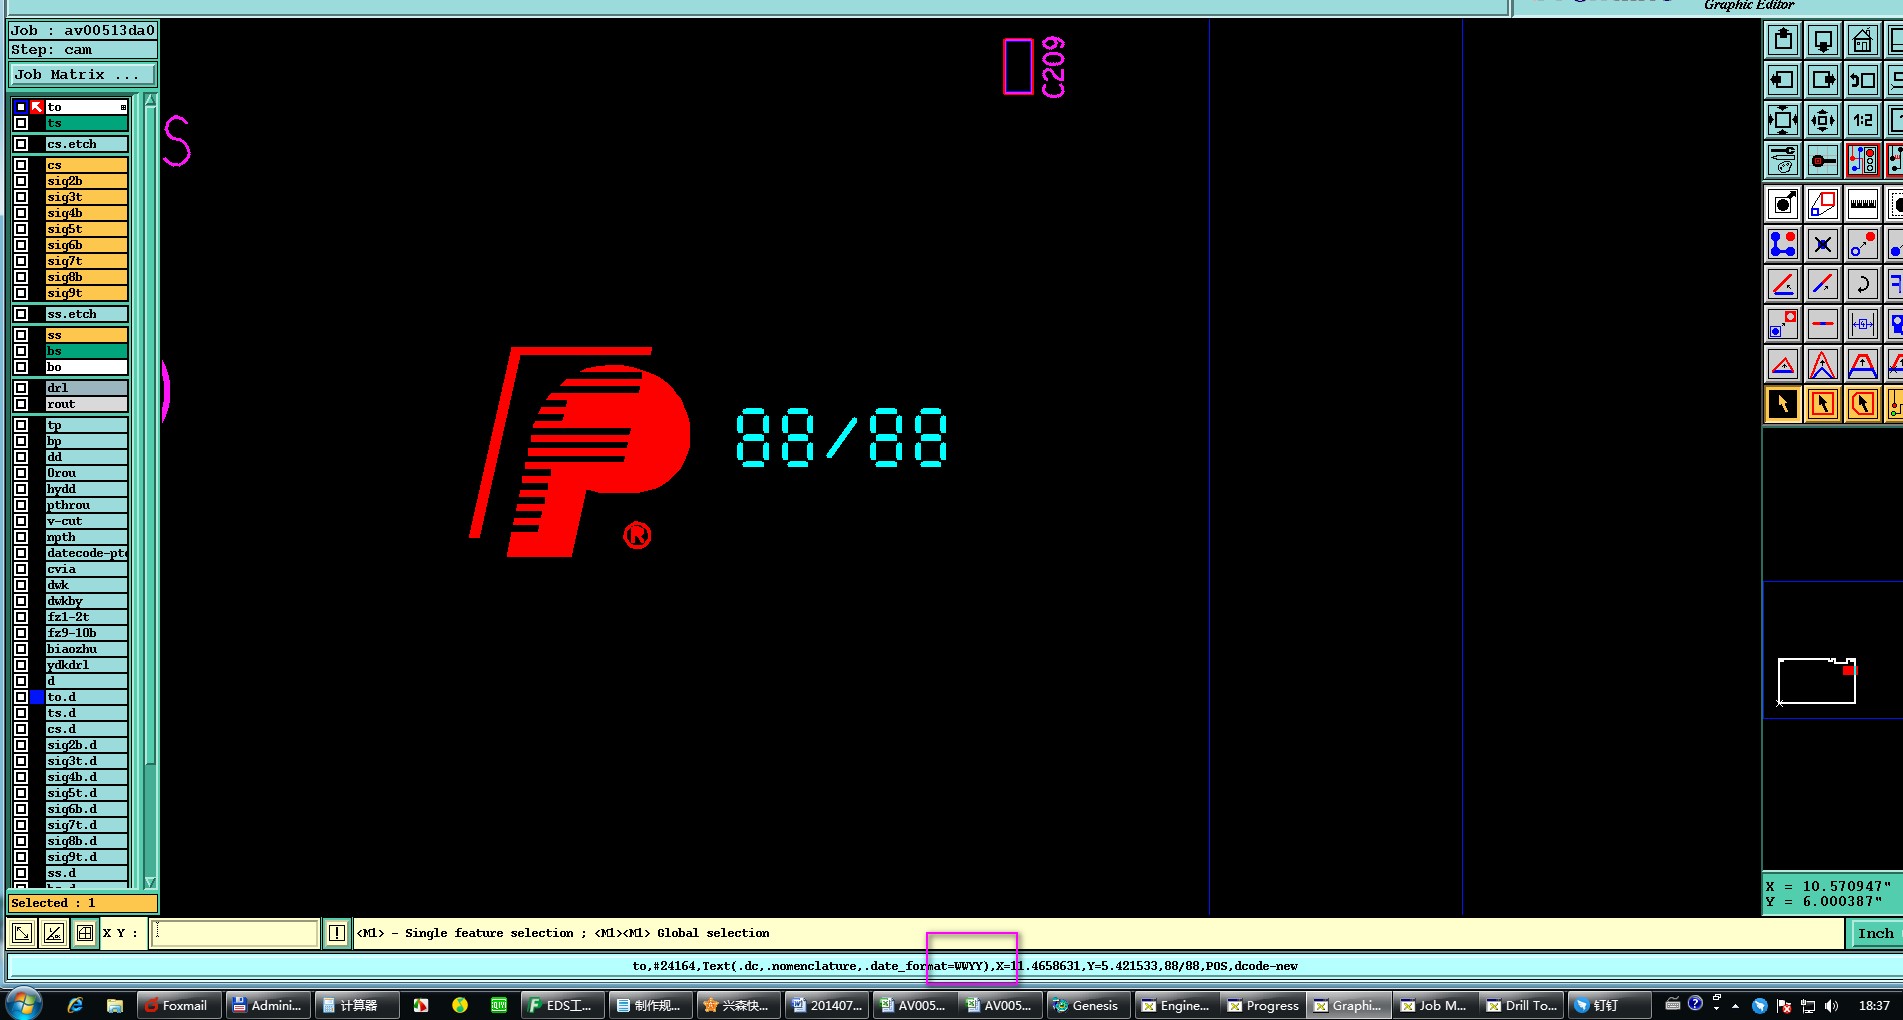Screen dimensions: 1903x1020
Task: Click the board overview minimap thumbnail
Action: coord(1817,681)
